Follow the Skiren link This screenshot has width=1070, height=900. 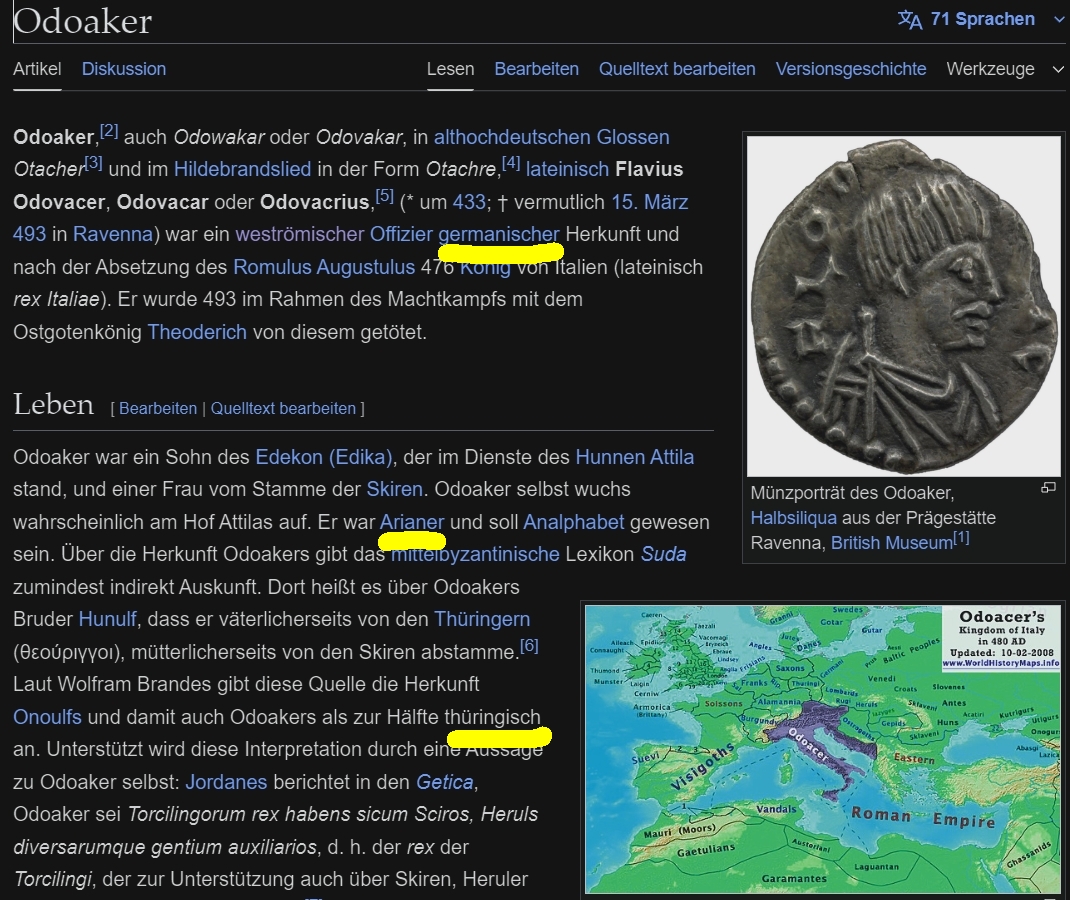394,489
